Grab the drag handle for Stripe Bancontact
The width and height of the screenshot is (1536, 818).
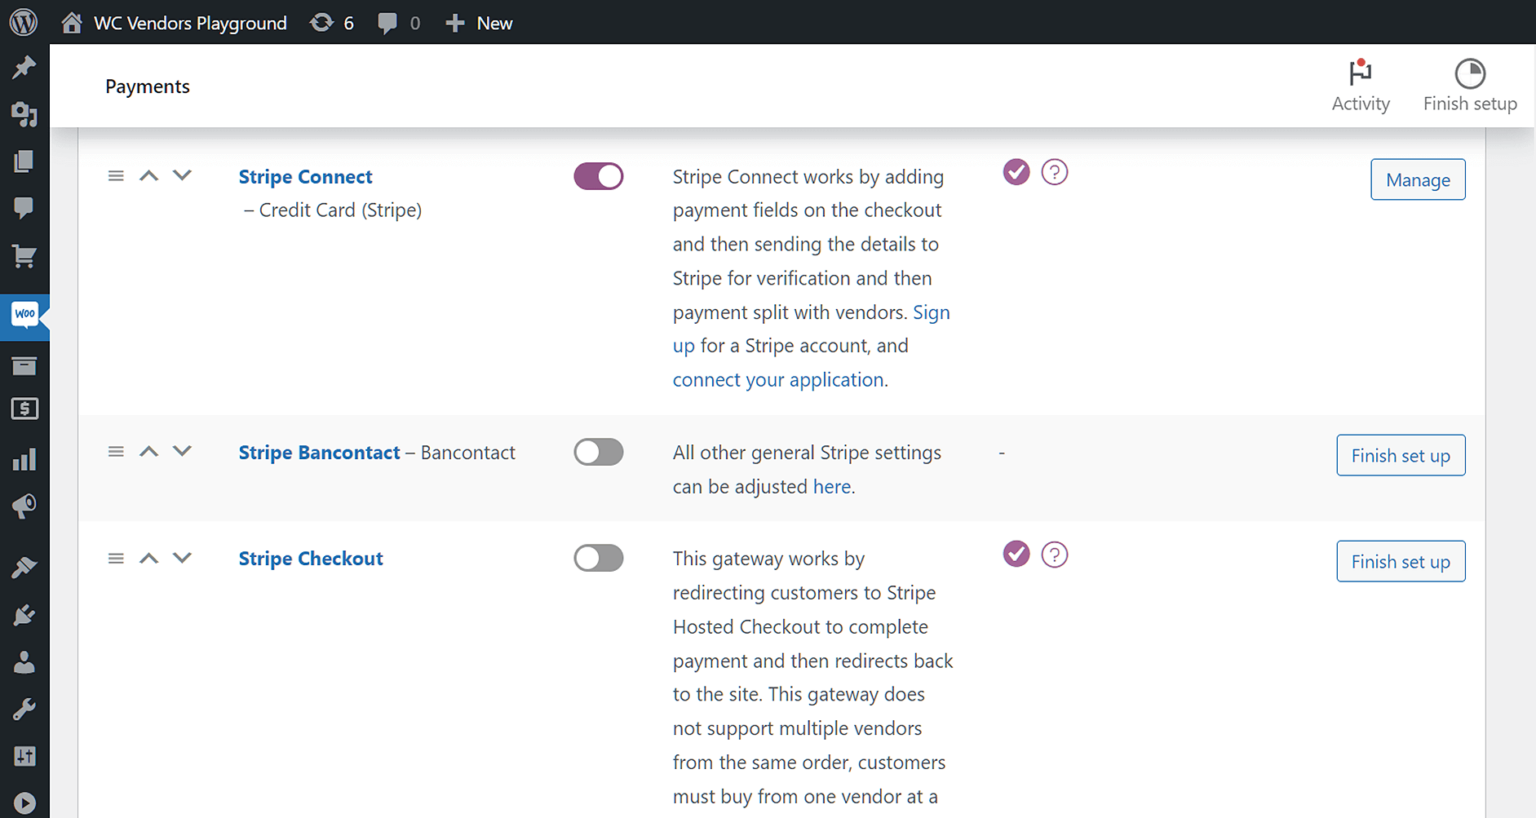(116, 452)
